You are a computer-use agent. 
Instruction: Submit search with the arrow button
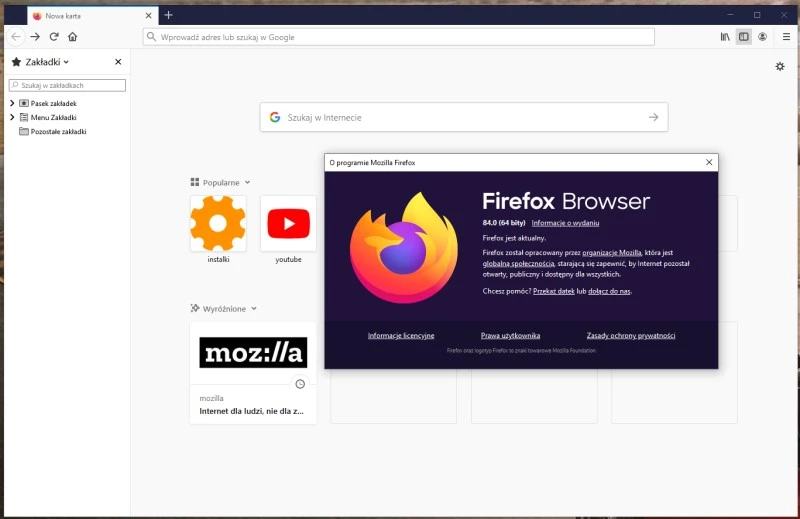pyautogui.click(x=653, y=117)
